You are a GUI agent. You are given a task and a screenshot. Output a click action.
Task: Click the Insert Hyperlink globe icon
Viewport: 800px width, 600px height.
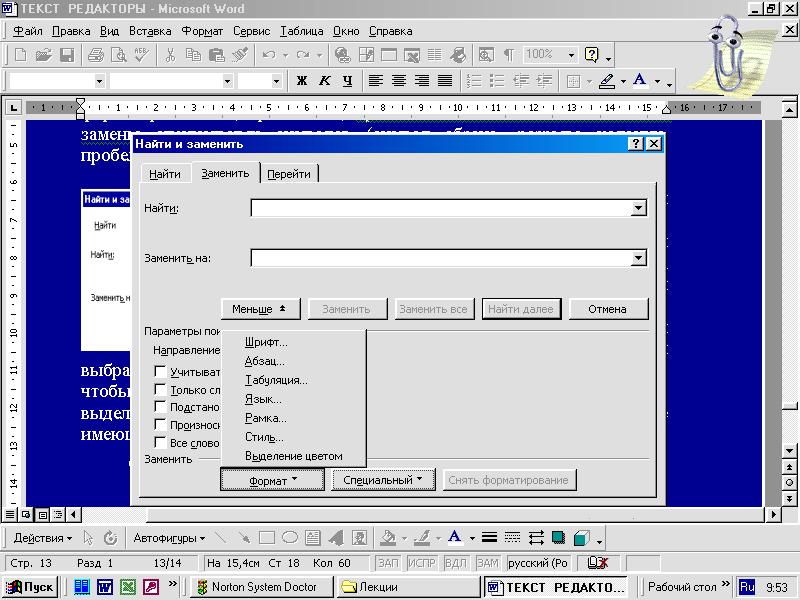tap(342, 55)
